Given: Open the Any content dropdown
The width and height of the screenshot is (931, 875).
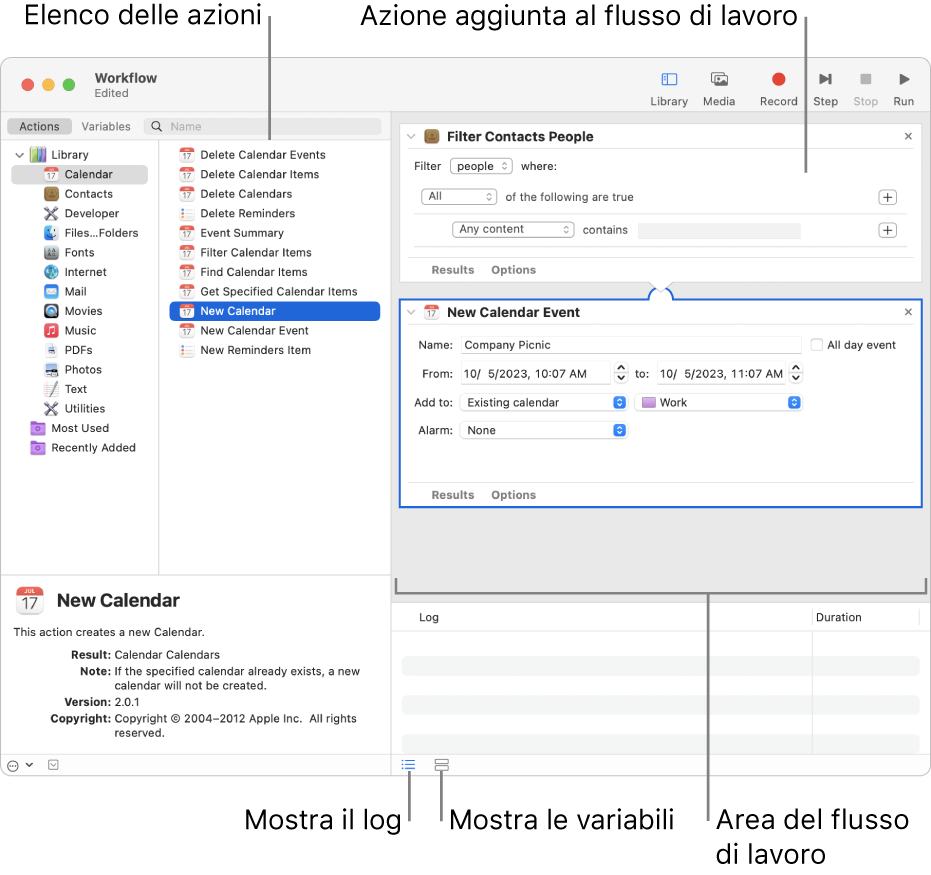Looking at the screenshot, I should (x=513, y=230).
